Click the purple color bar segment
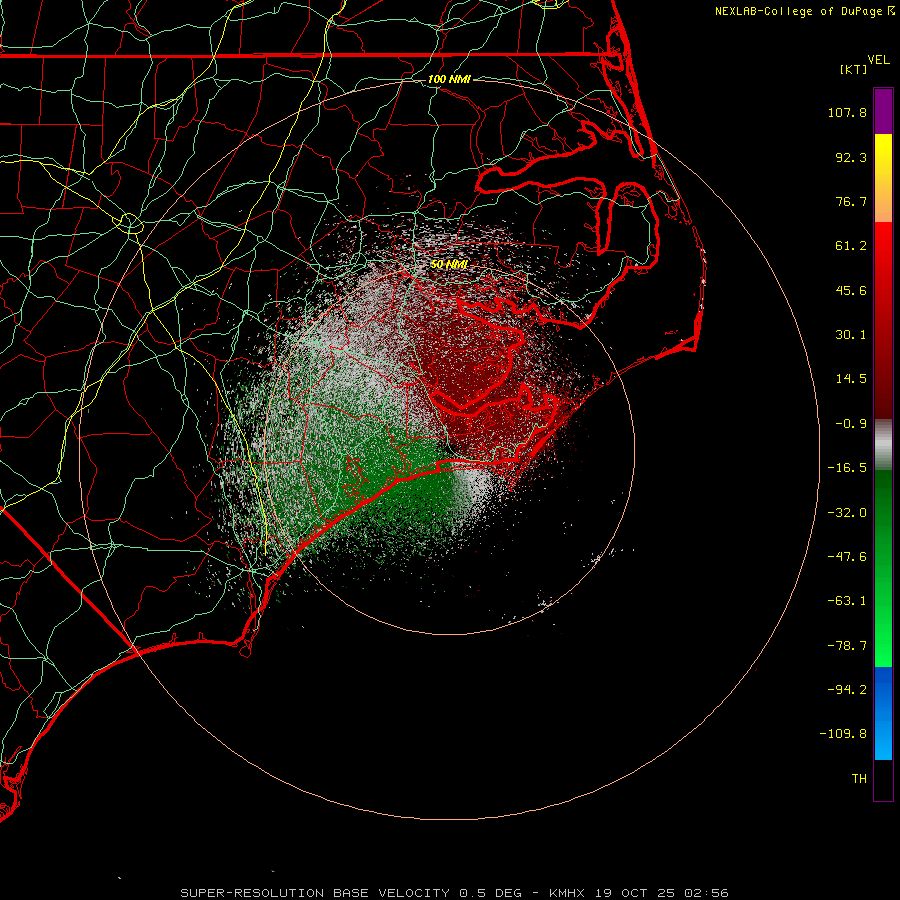This screenshot has width=900, height=900. click(x=883, y=111)
